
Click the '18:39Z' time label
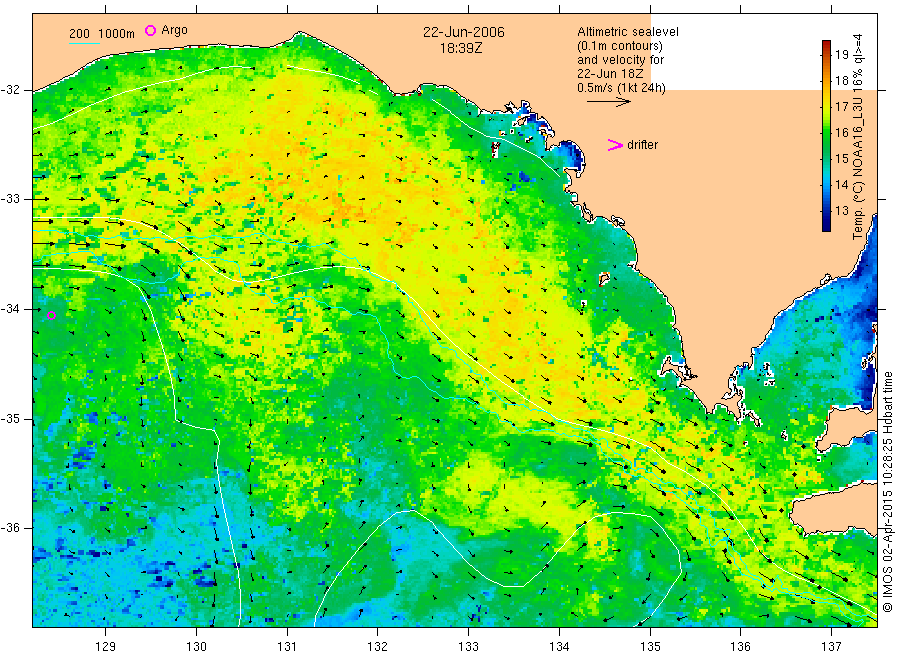click(x=461, y=49)
